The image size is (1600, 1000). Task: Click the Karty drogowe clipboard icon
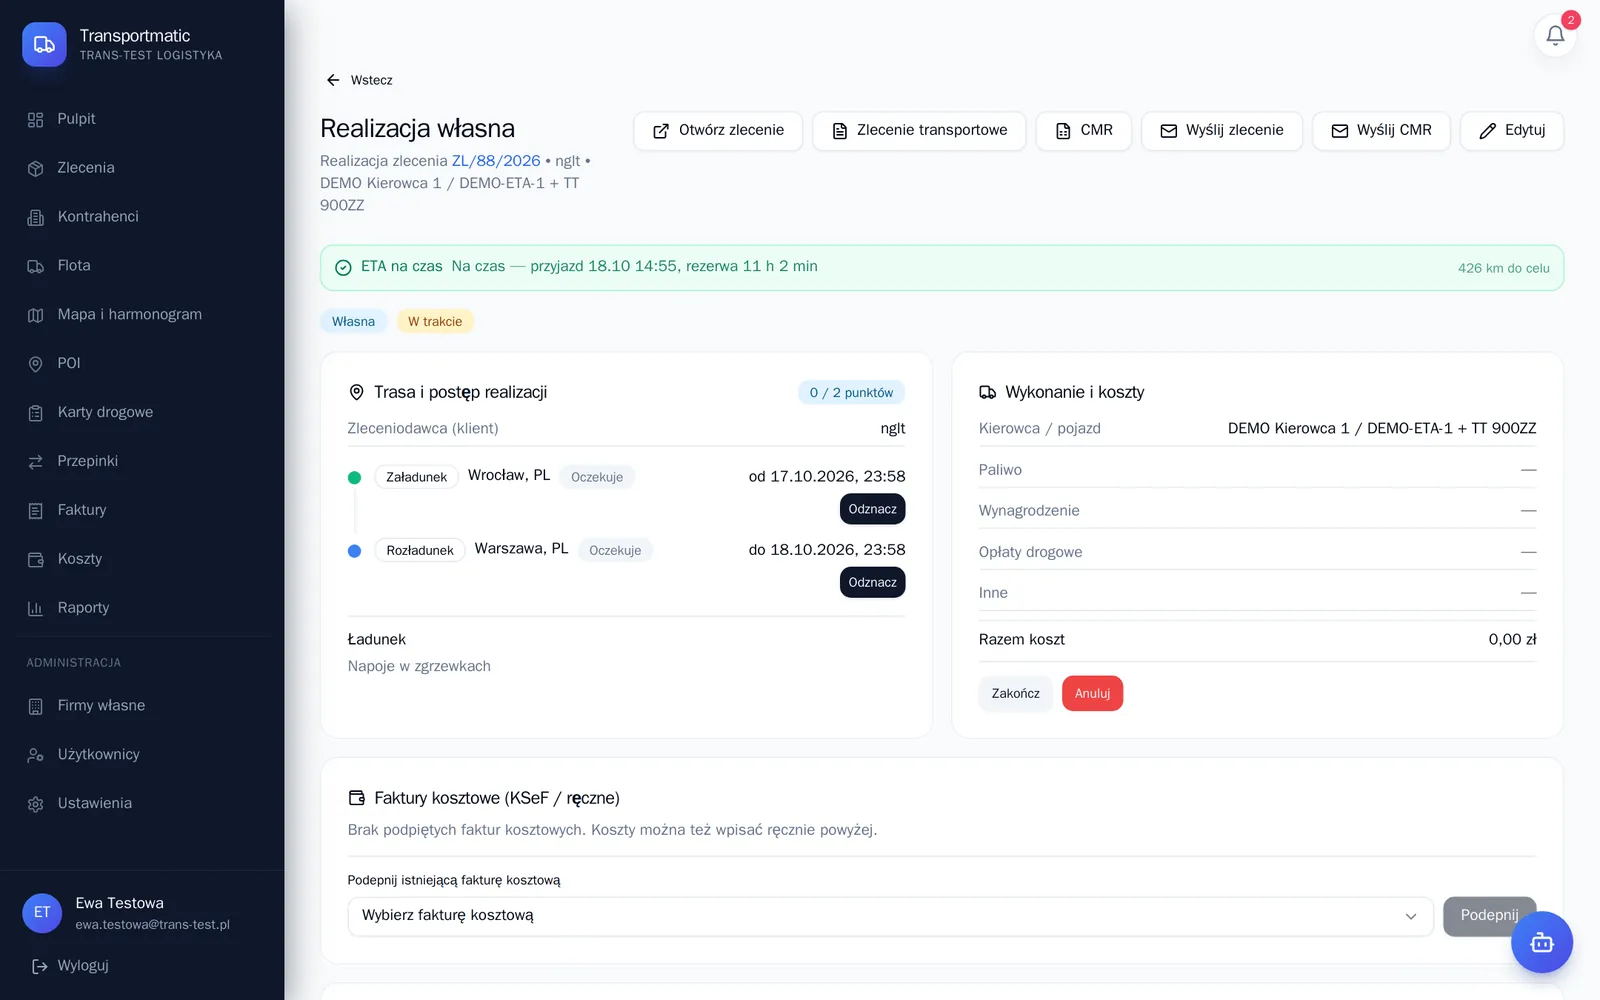(x=36, y=413)
